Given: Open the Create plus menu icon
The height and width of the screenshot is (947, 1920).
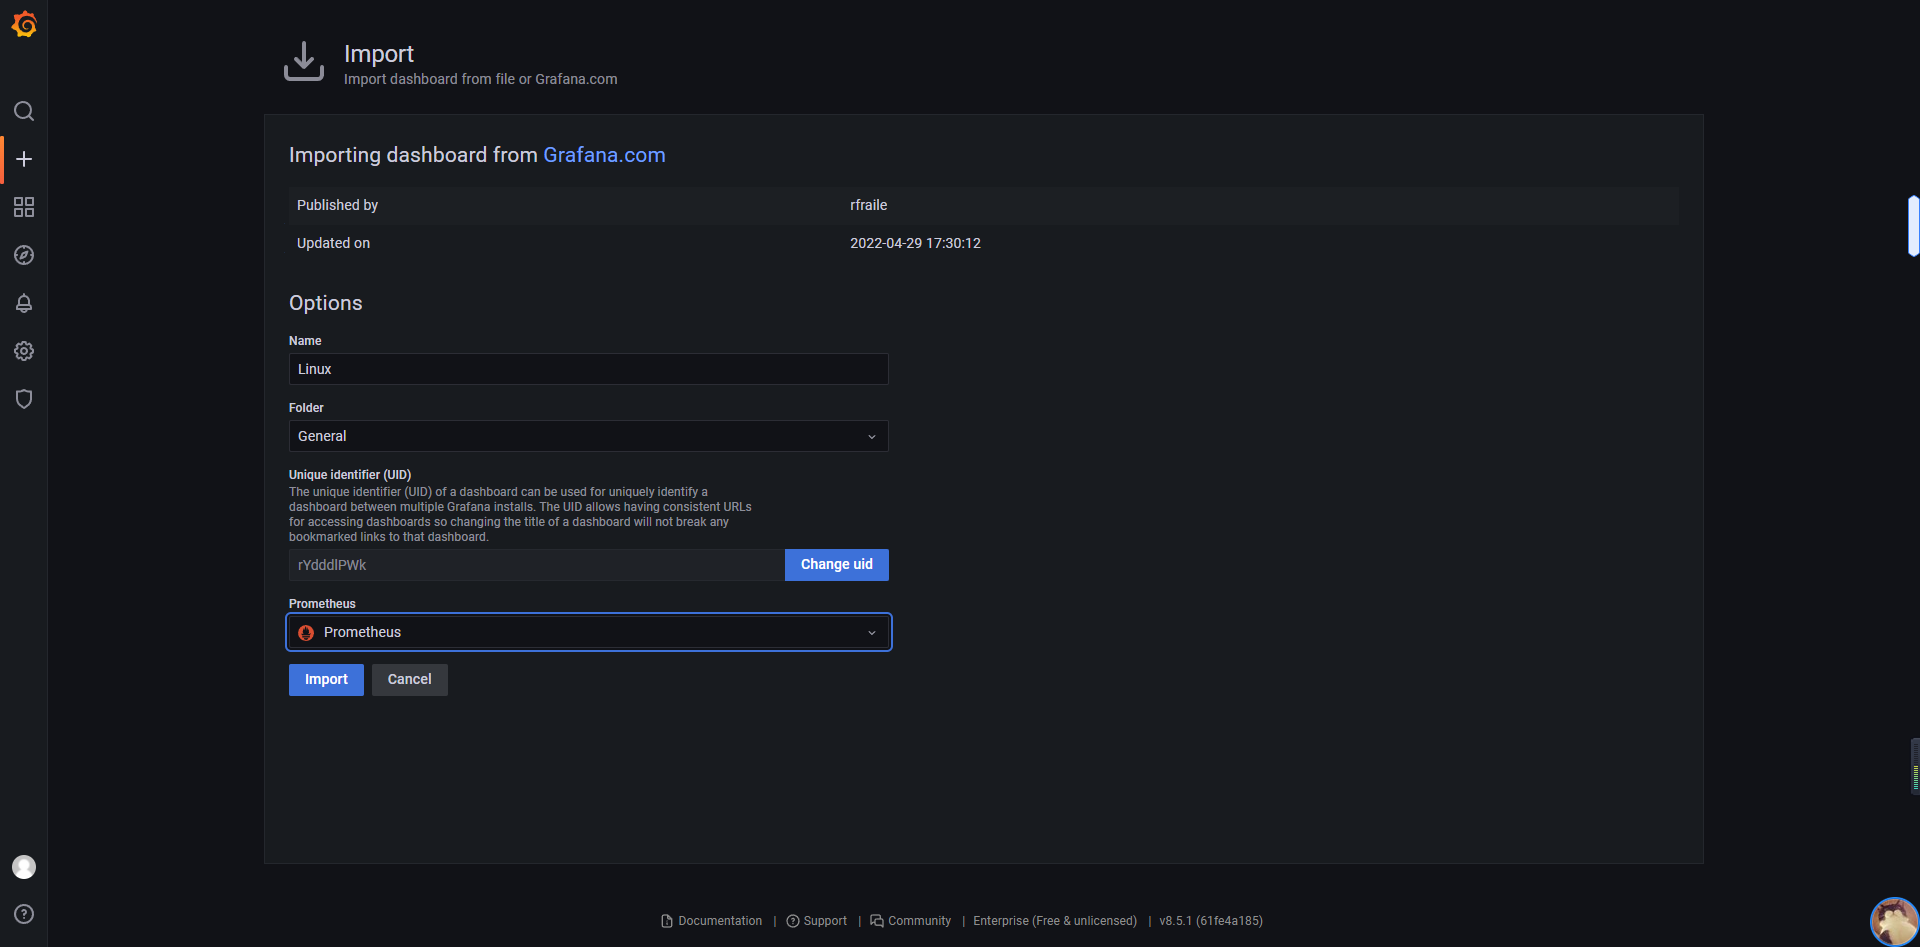Looking at the screenshot, I should pyautogui.click(x=24, y=159).
